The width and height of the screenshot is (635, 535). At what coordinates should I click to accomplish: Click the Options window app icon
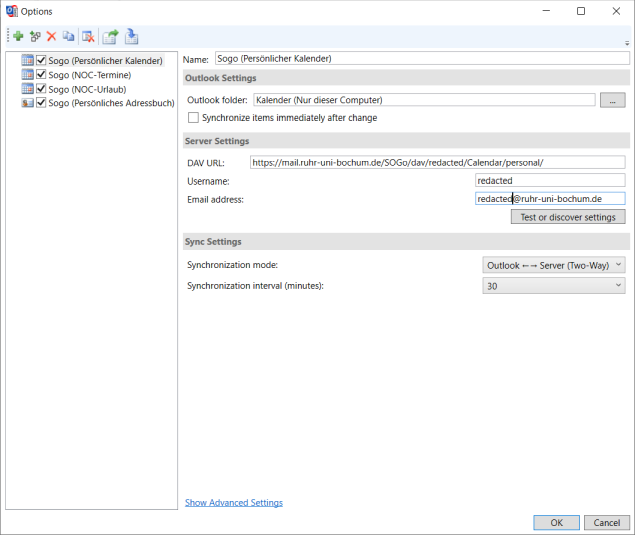[12, 11]
